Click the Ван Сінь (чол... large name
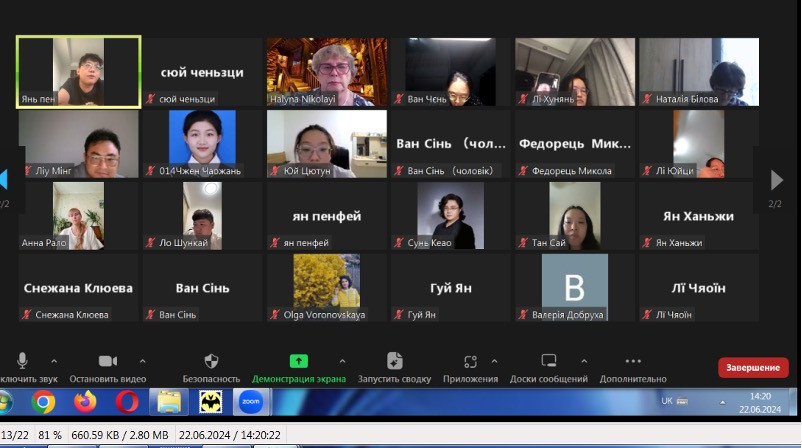The width and height of the screenshot is (802, 448). tap(451, 144)
